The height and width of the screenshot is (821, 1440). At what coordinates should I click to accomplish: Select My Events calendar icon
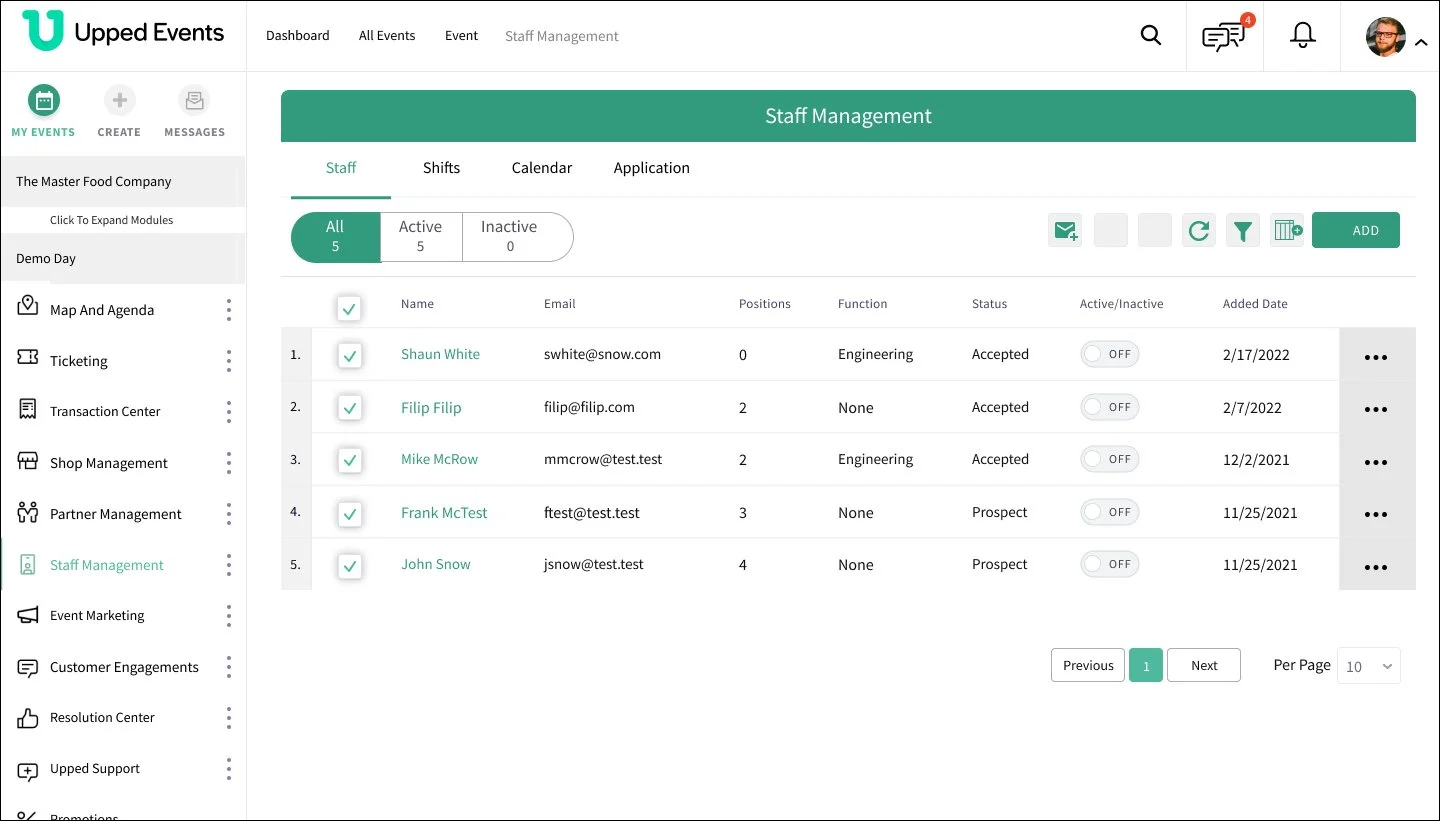point(43,100)
